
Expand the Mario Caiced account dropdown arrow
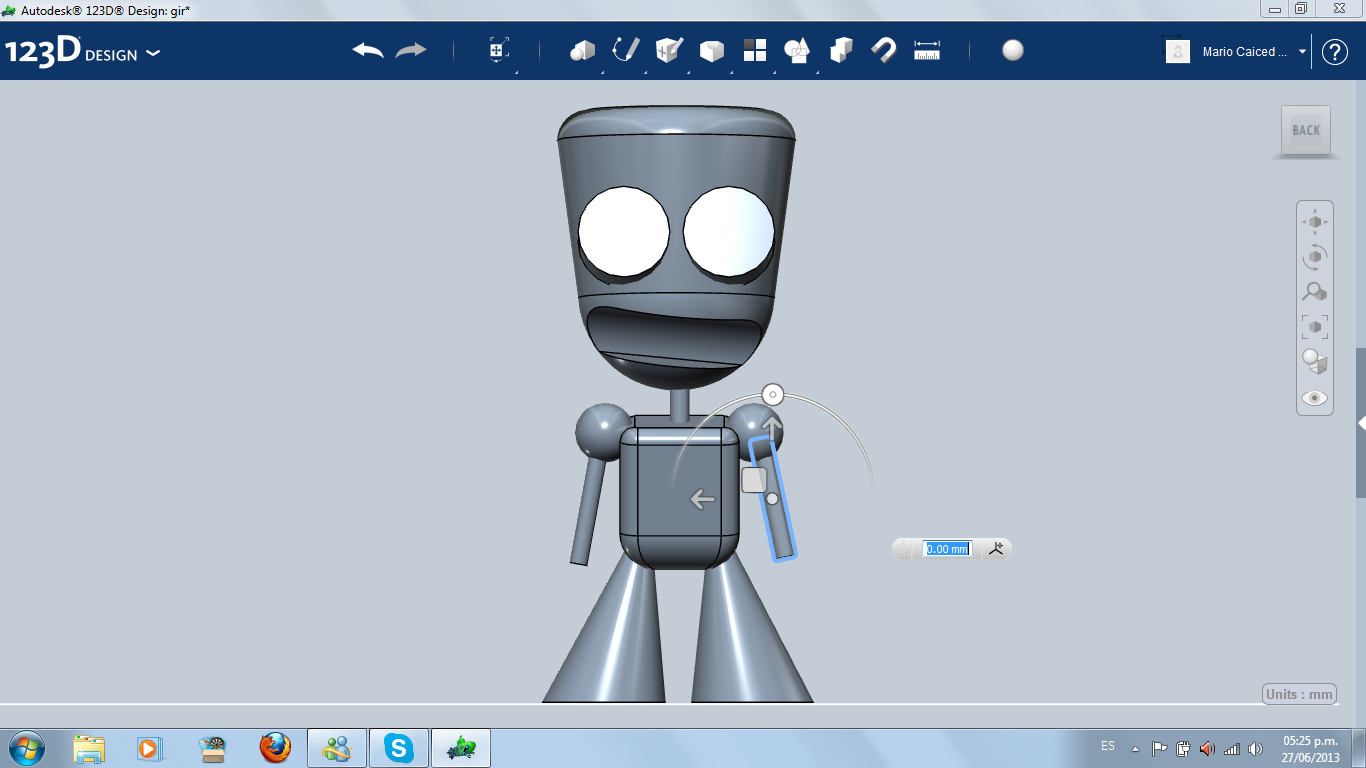click(x=1302, y=51)
